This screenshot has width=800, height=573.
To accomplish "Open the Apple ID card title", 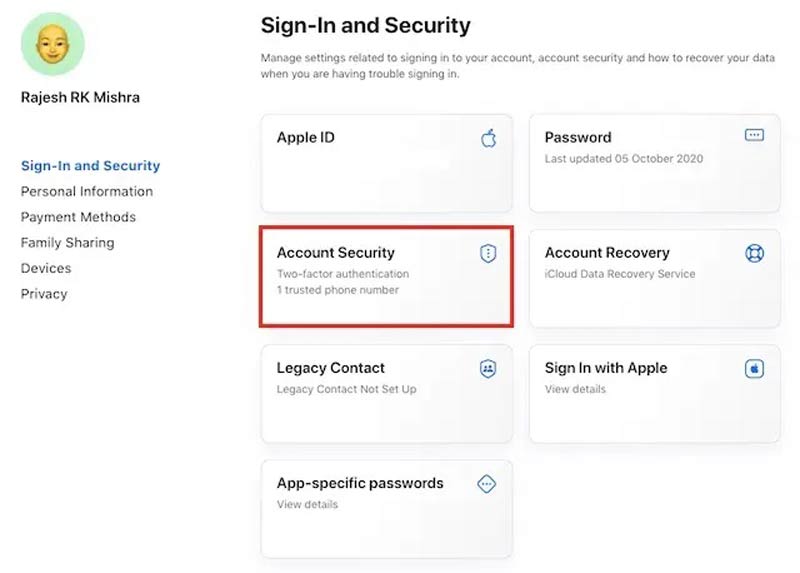I will pos(305,138).
